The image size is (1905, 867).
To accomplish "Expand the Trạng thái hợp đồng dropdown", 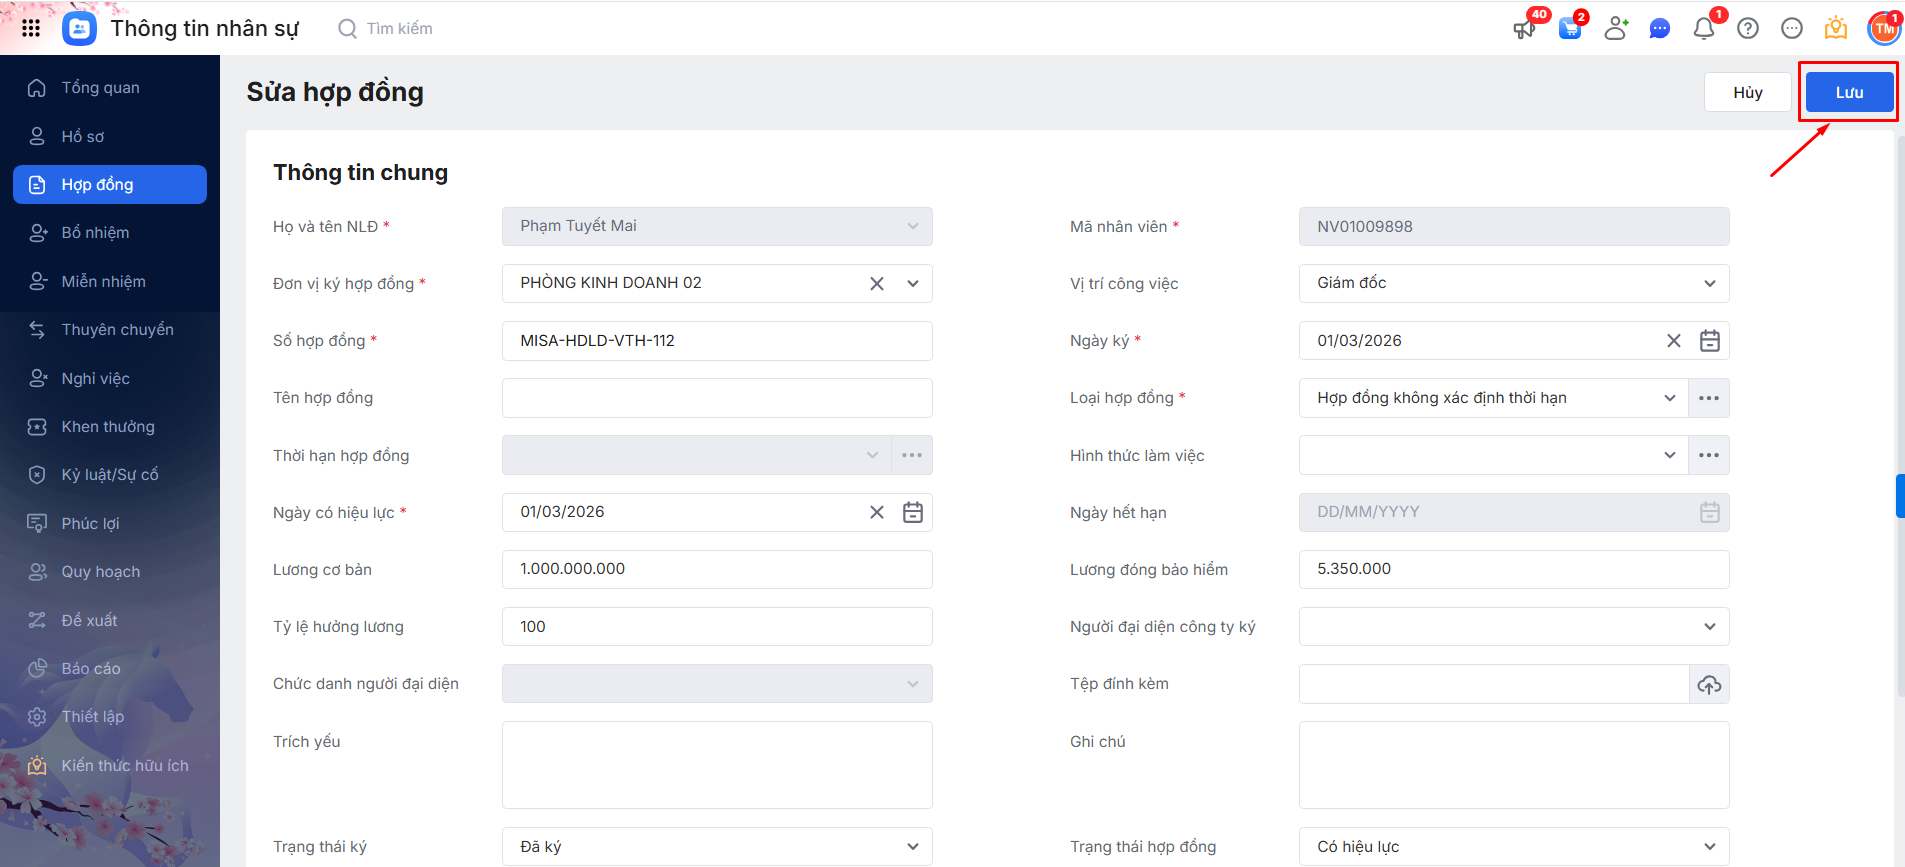I will click(x=1709, y=847).
